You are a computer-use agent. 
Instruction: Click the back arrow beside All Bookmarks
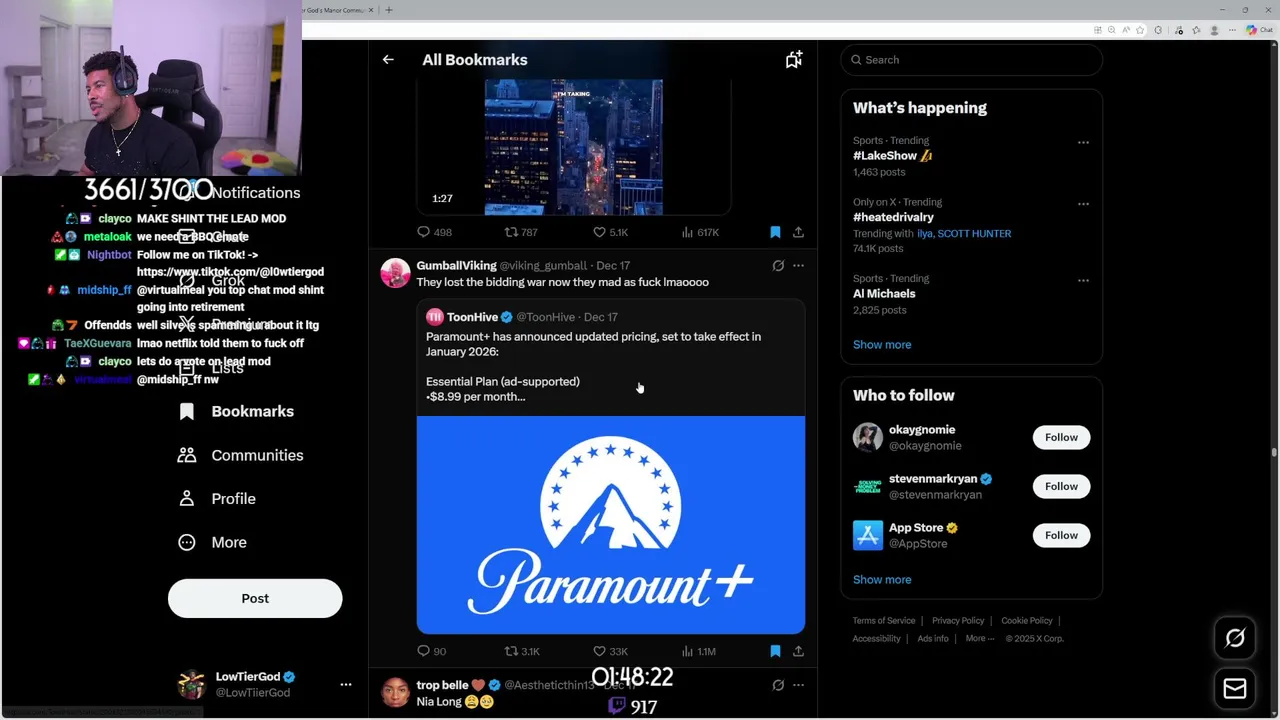[388, 60]
